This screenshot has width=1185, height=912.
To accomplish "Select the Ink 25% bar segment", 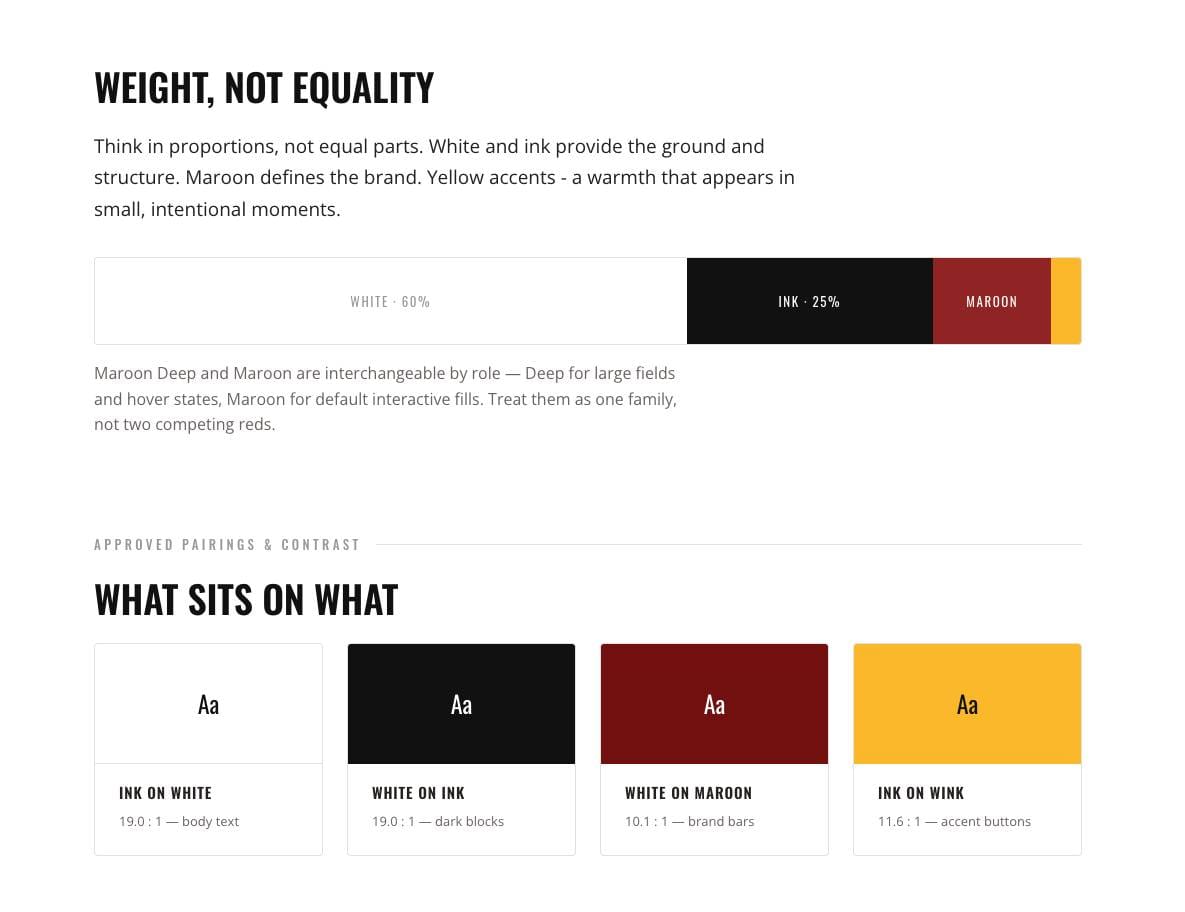I will pos(810,301).
